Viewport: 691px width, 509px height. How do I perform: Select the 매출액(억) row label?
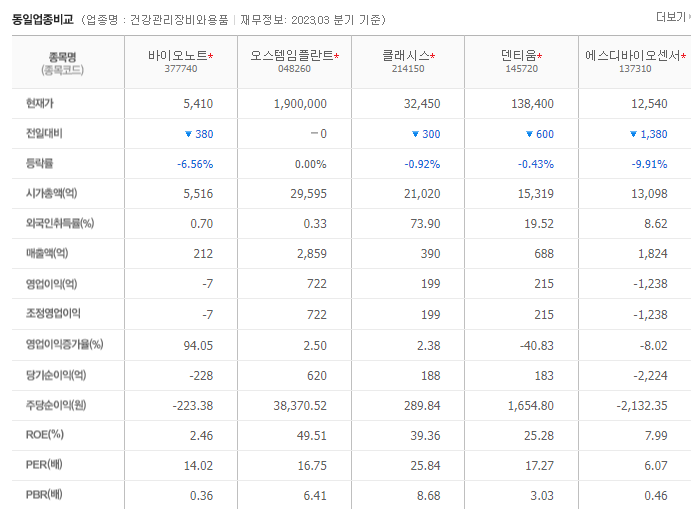(47, 253)
